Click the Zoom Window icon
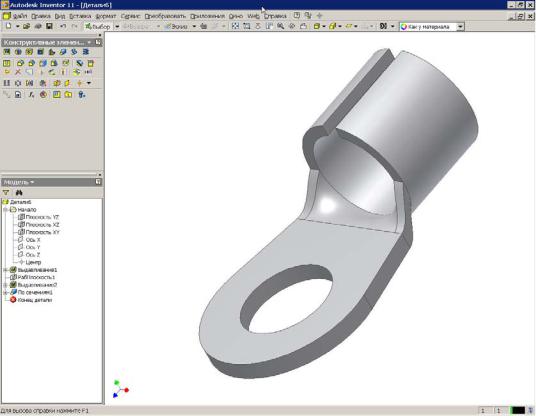 (x=246, y=26)
